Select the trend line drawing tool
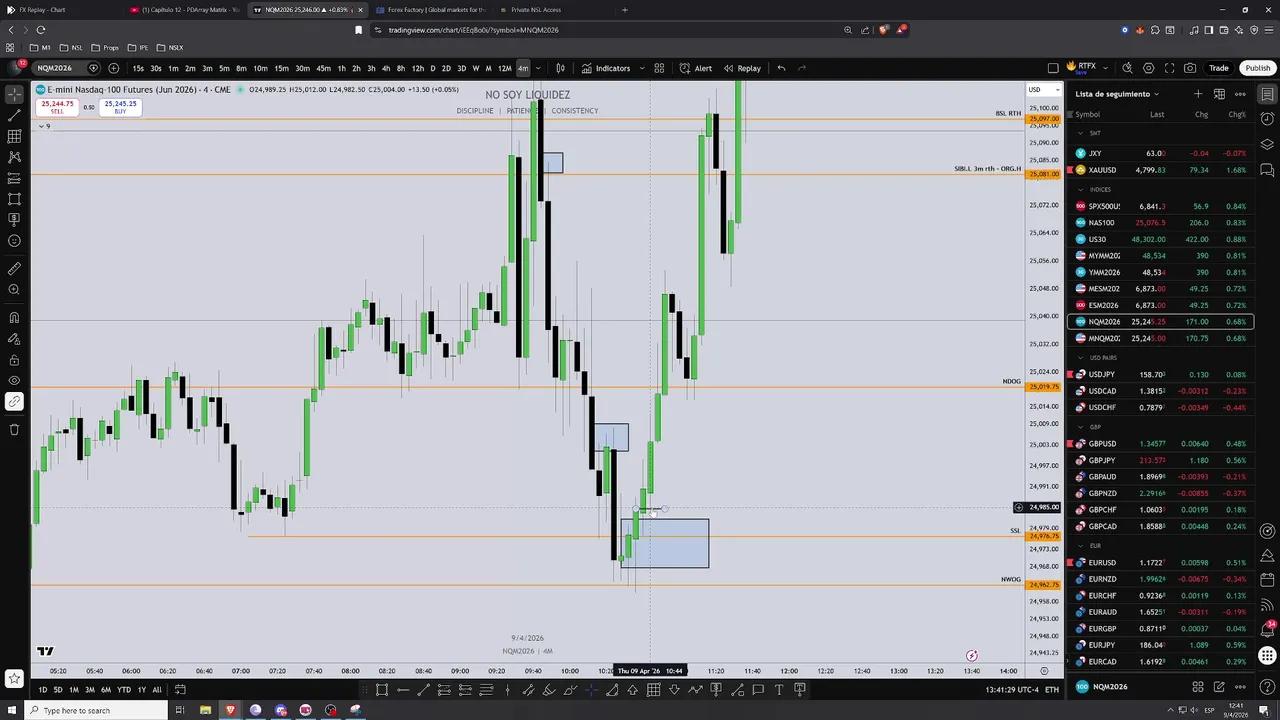 tap(14, 115)
